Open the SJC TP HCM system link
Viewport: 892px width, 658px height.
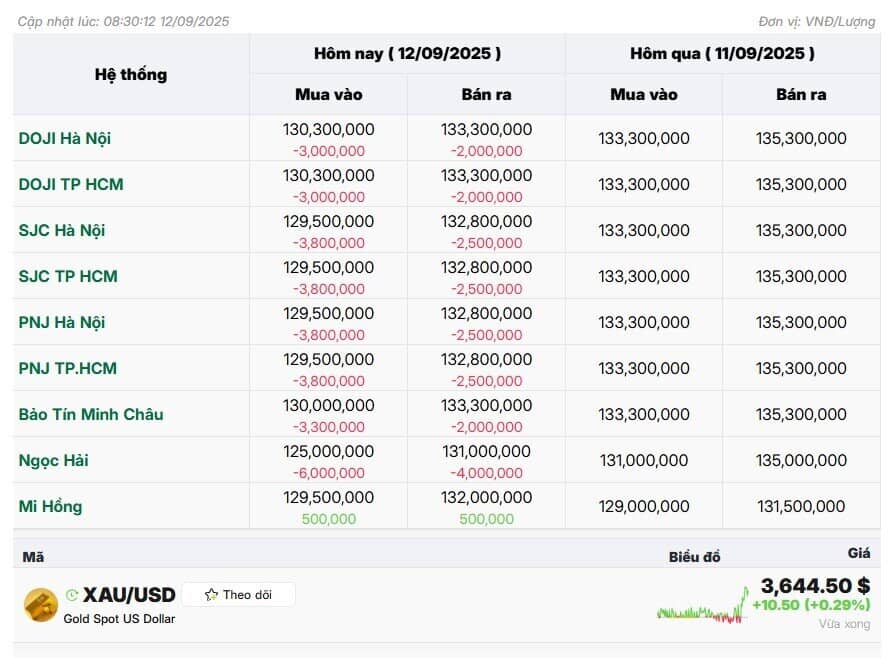coord(68,276)
